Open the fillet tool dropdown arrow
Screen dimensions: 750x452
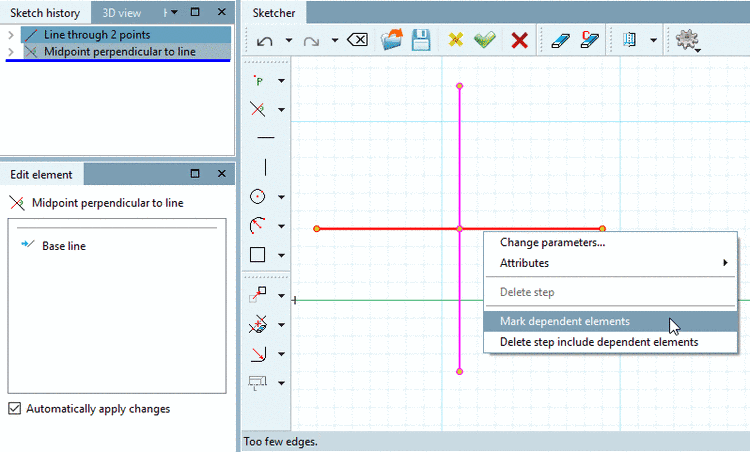pyautogui.click(x=281, y=354)
